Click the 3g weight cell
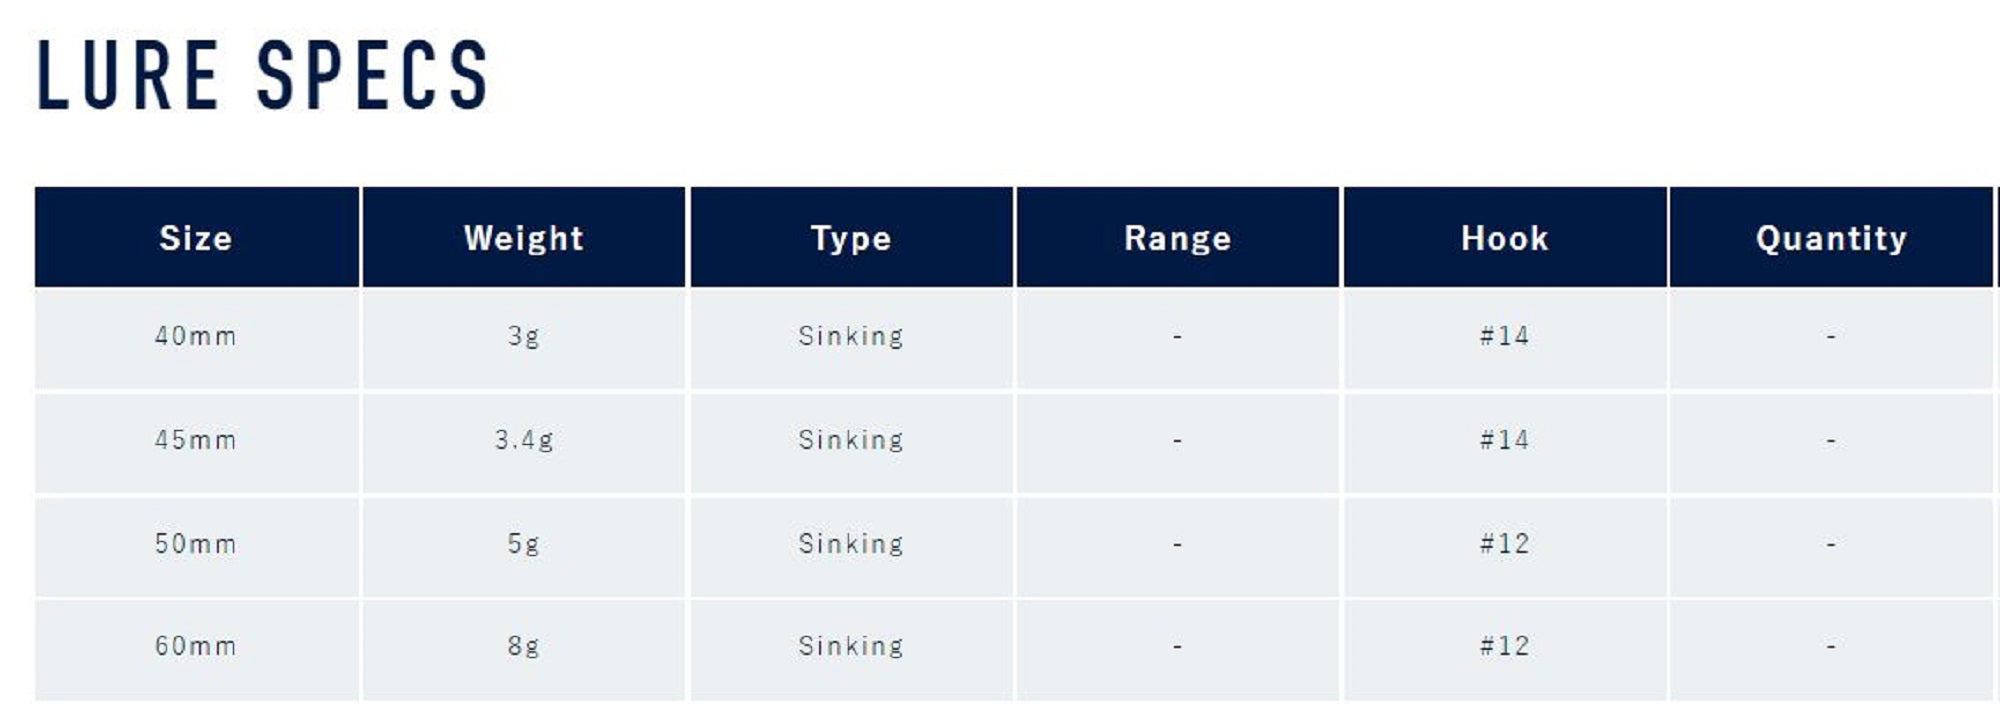The image size is (2000, 706). click(523, 336)
